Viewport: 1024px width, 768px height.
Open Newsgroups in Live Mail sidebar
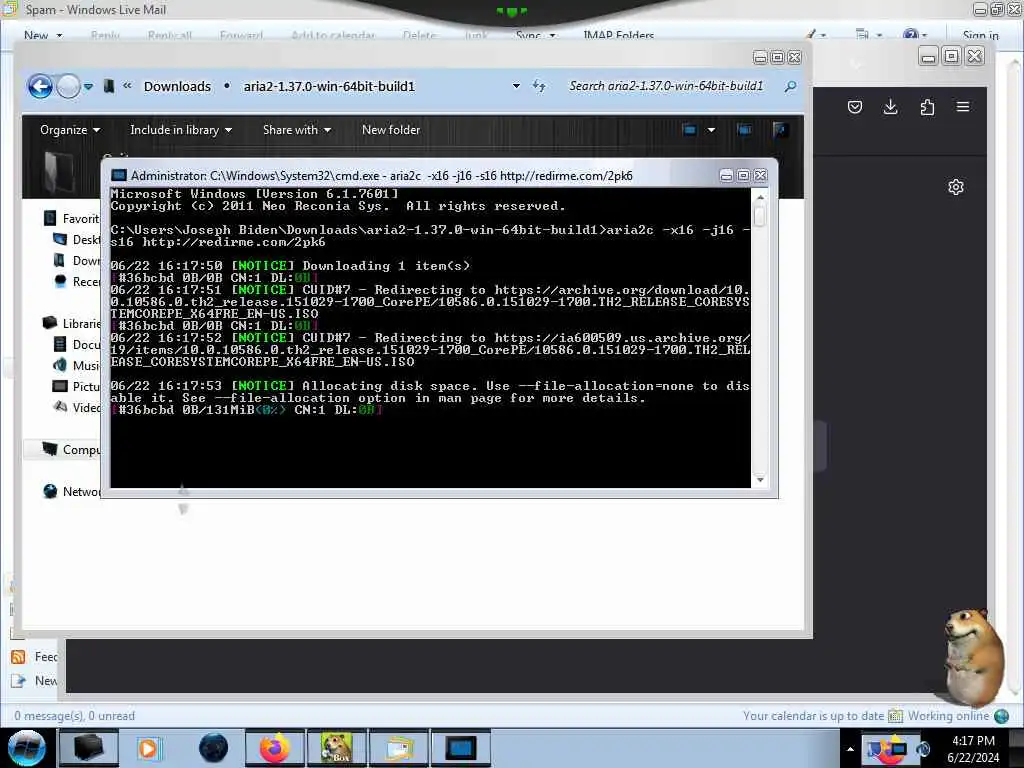coord(35,680)
